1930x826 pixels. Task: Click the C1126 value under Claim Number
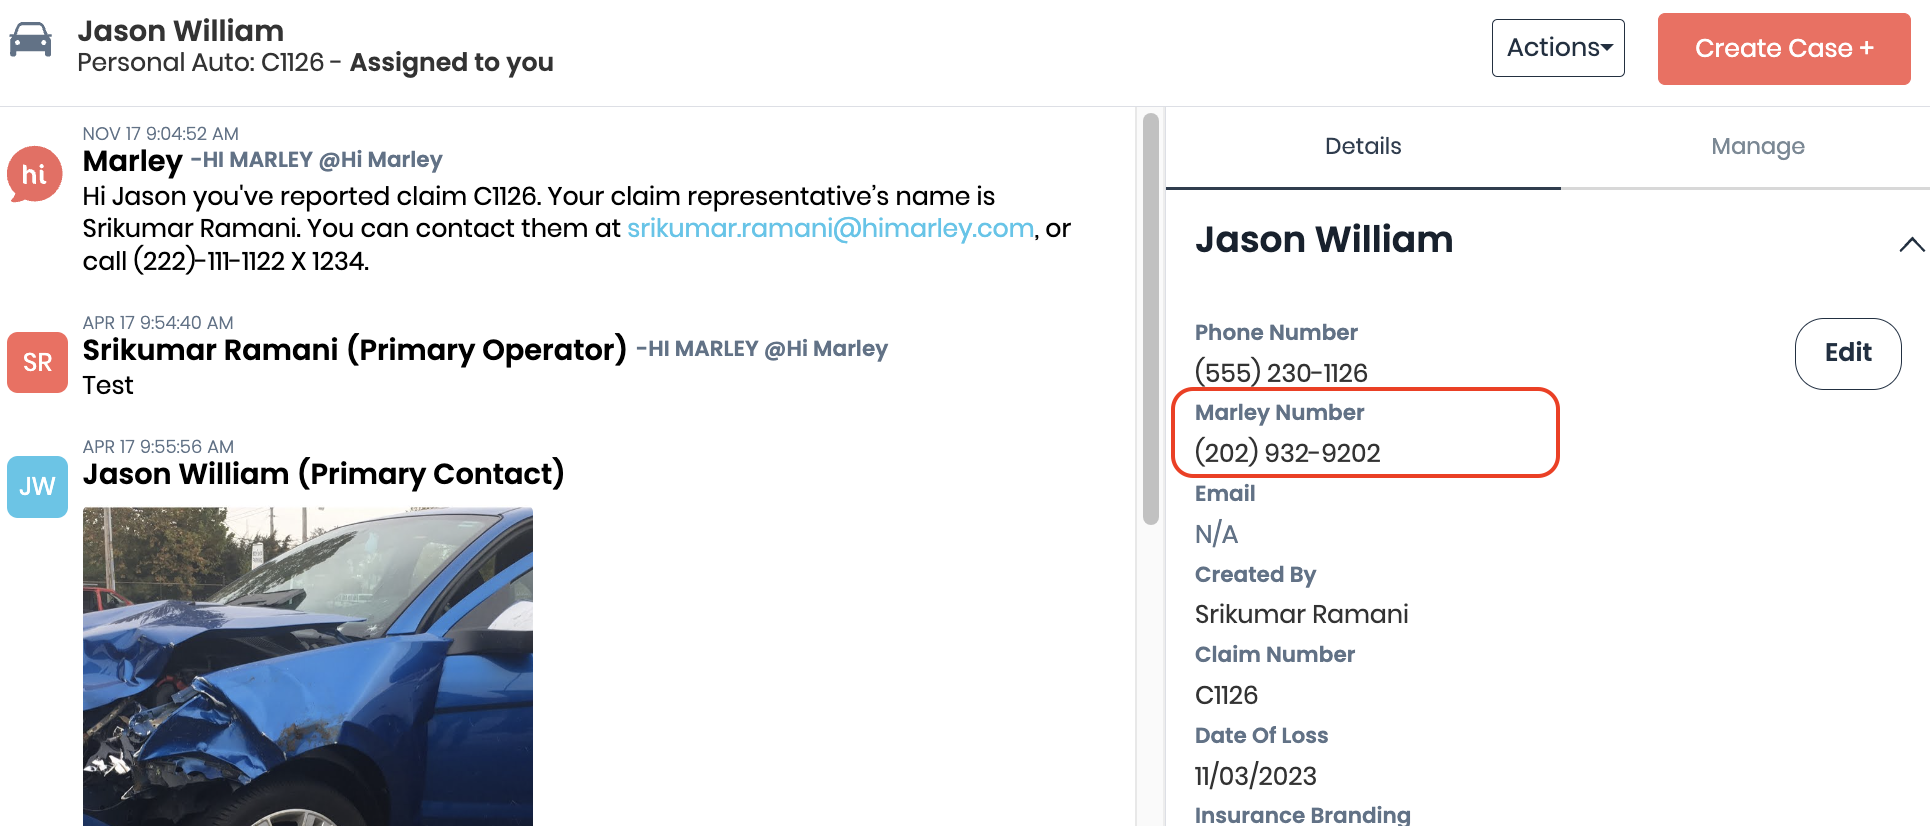tap(1226, 695)
